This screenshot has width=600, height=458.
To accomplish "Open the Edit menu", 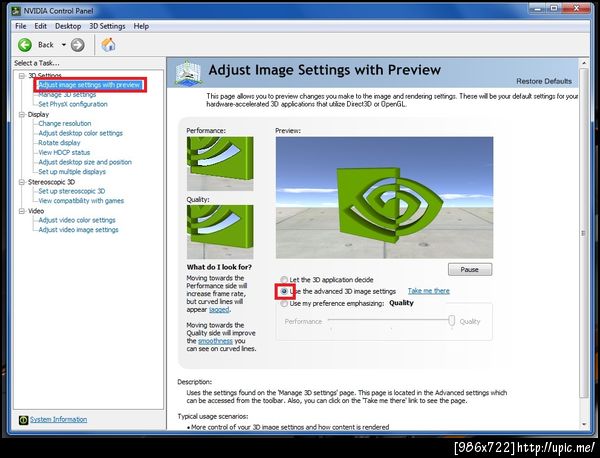I will point(41,26).
